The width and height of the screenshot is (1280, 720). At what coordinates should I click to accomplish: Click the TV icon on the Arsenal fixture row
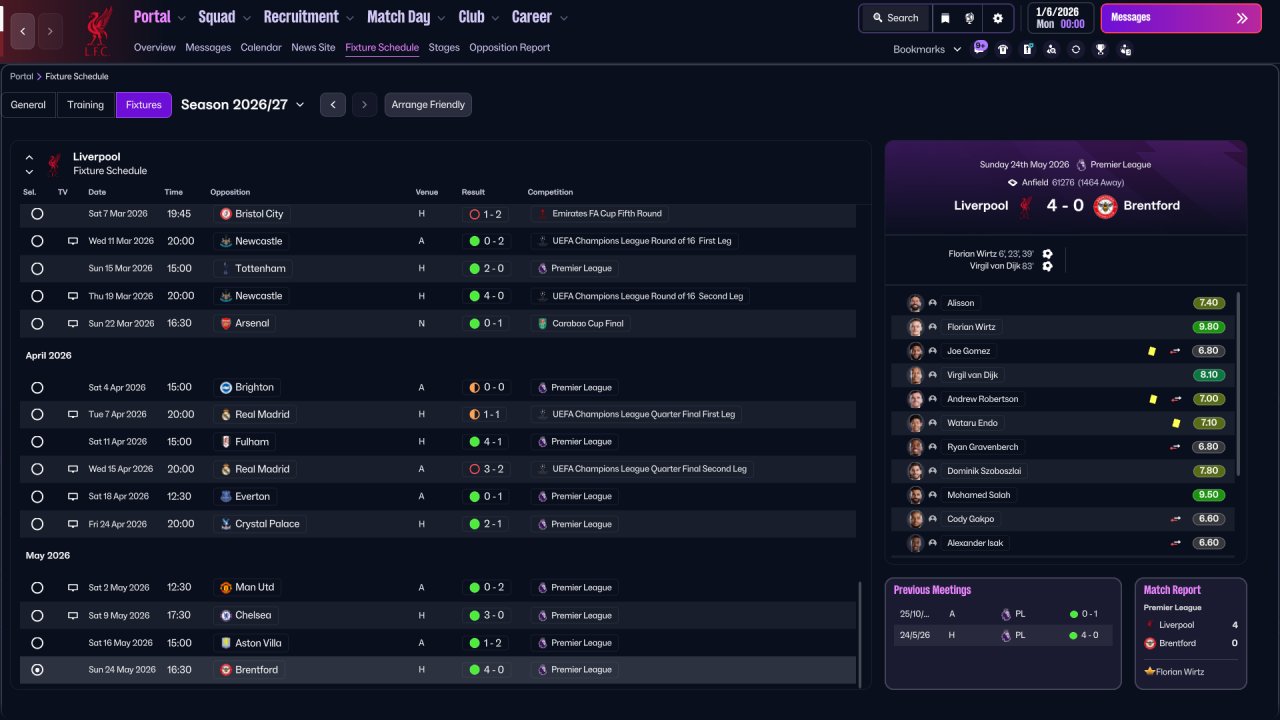point(72,323)
